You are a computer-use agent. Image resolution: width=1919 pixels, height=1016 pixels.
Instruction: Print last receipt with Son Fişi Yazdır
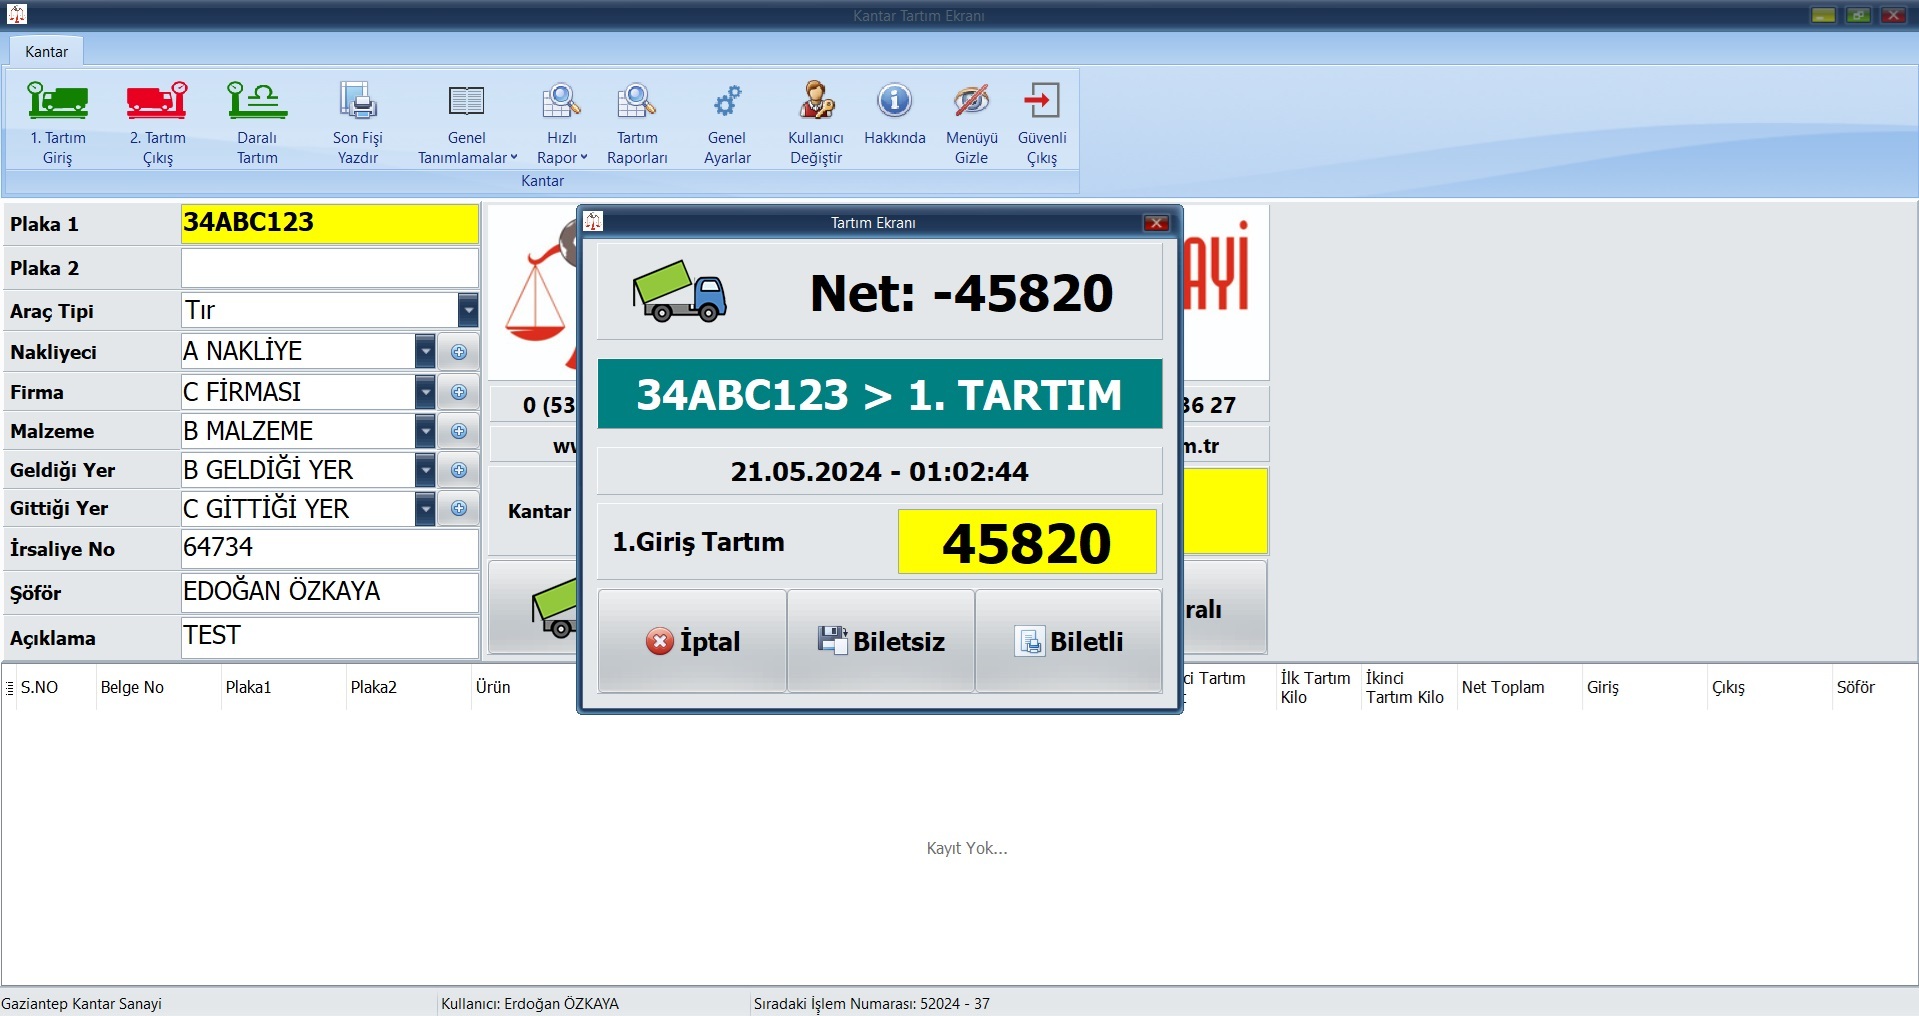tap(357, 120)
